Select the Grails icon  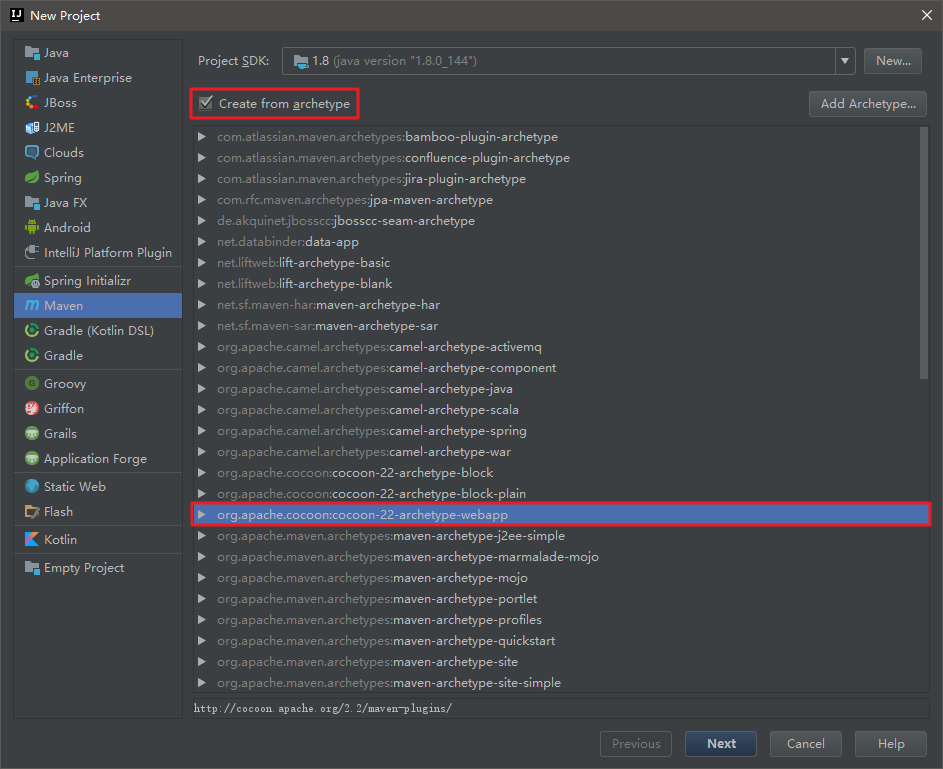pos(32,434)
